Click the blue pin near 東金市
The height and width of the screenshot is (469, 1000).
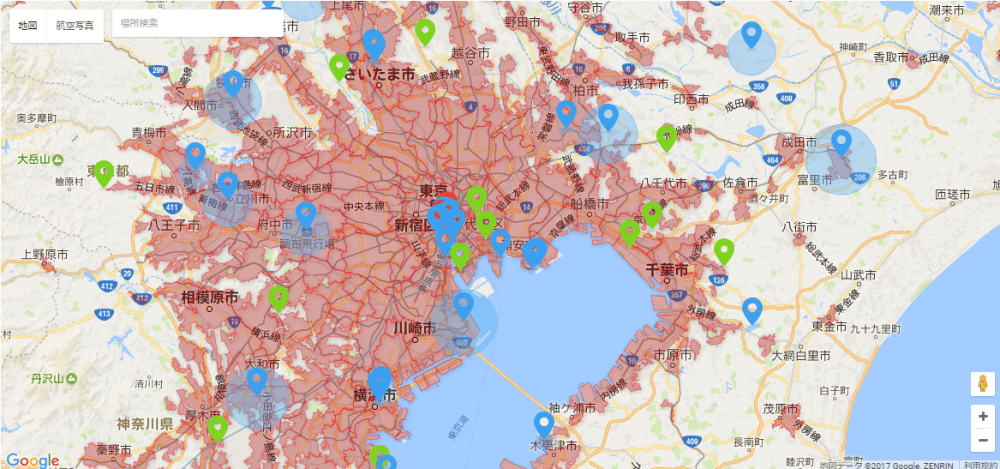(x=753, y=311)
